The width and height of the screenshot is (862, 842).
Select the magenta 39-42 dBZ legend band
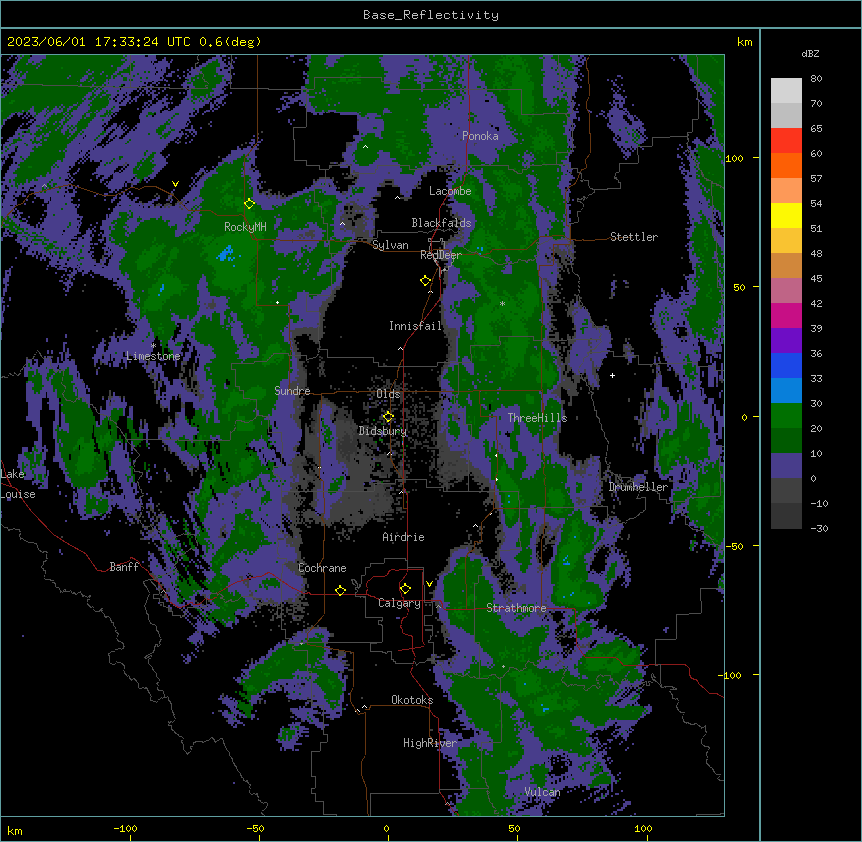click(x=786, y=316)
